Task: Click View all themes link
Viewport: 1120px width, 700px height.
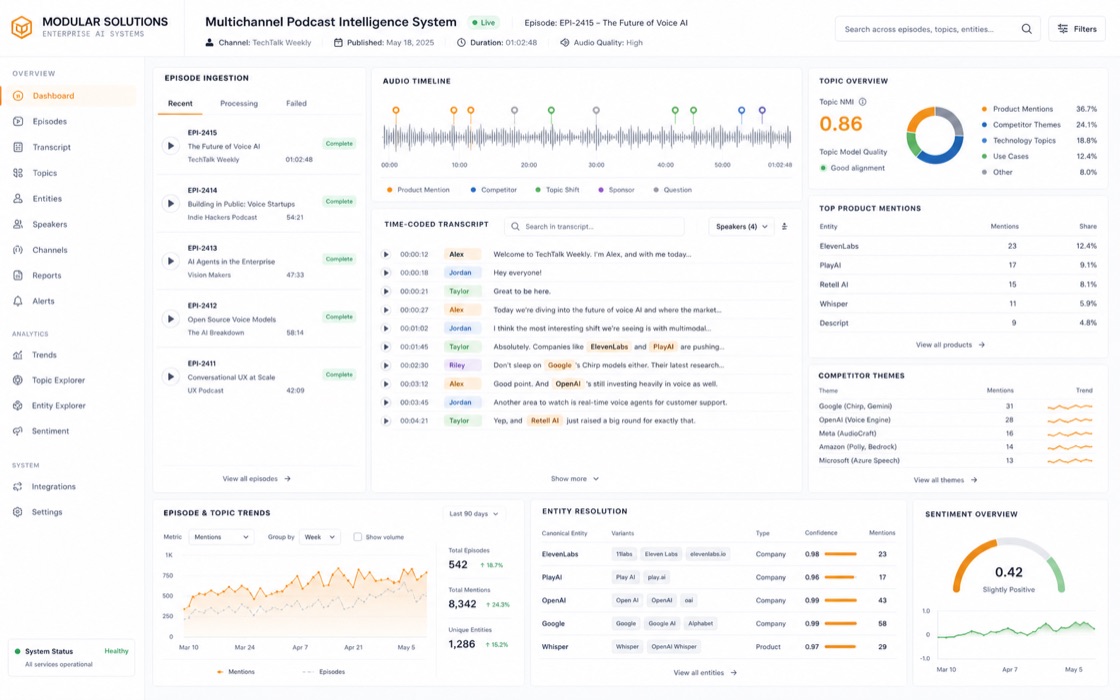Action: click(x=945, y=480)
